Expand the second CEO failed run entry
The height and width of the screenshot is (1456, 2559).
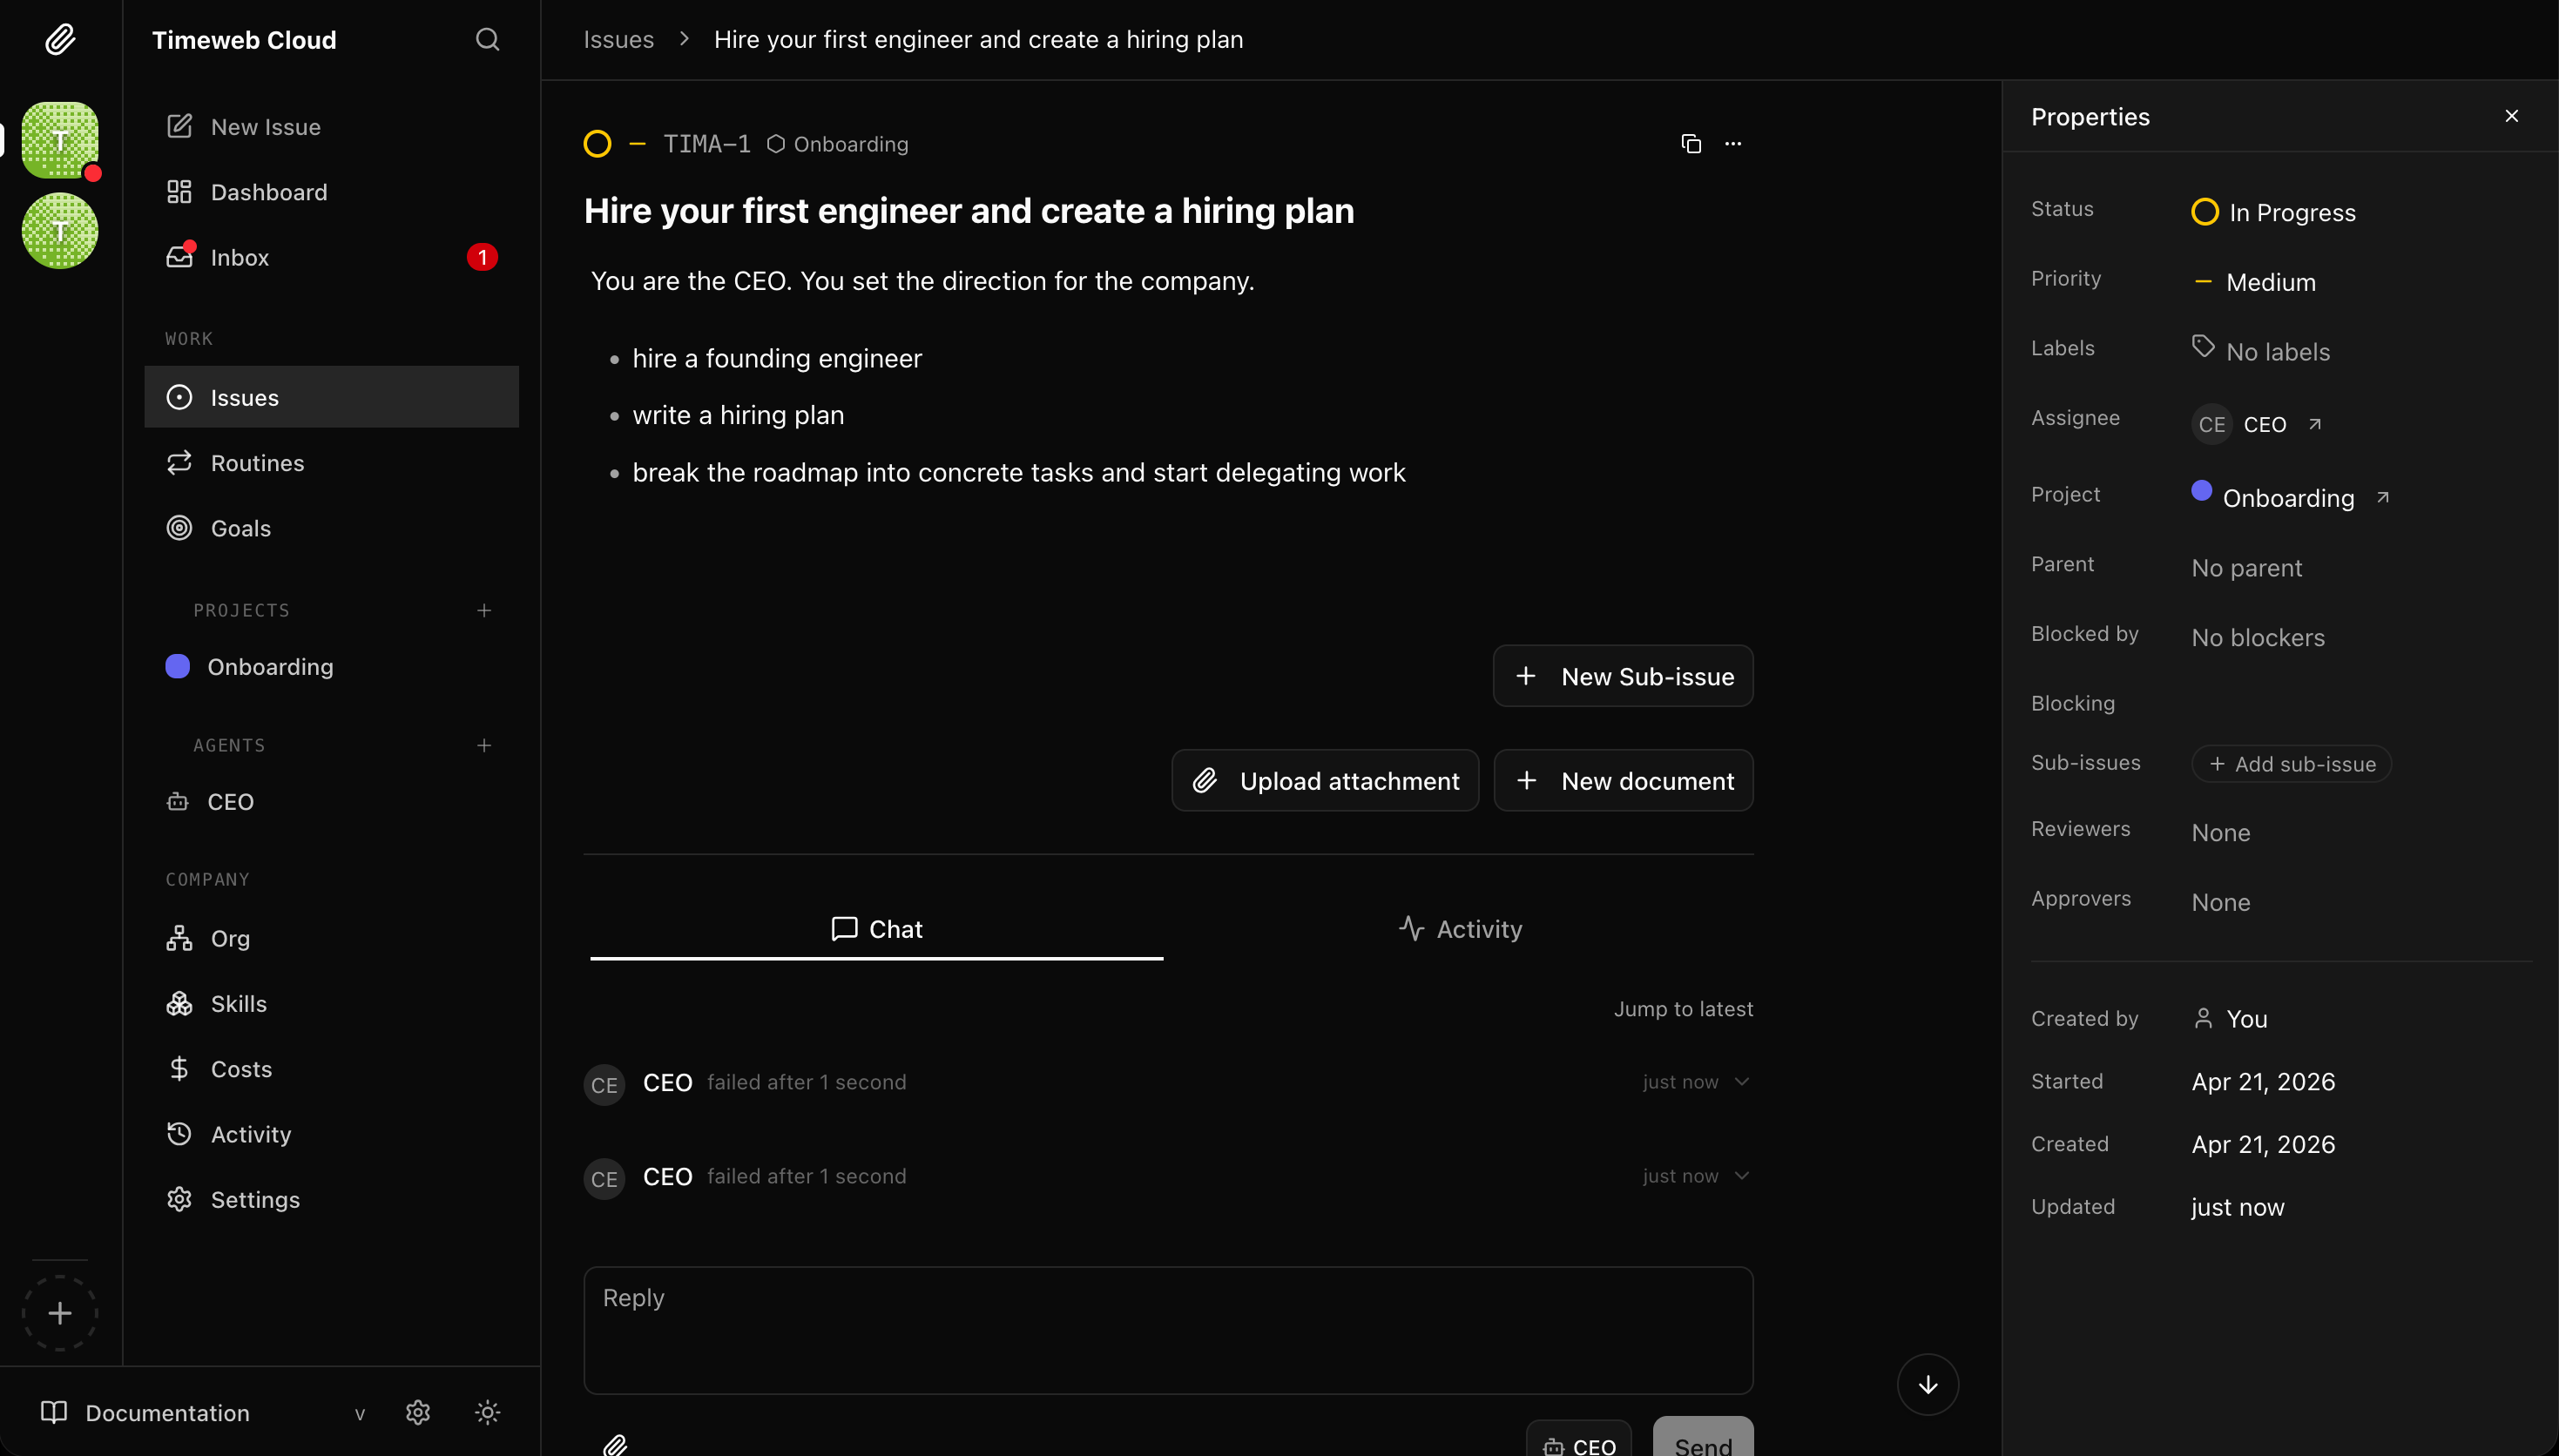tap(1742, 1176)
